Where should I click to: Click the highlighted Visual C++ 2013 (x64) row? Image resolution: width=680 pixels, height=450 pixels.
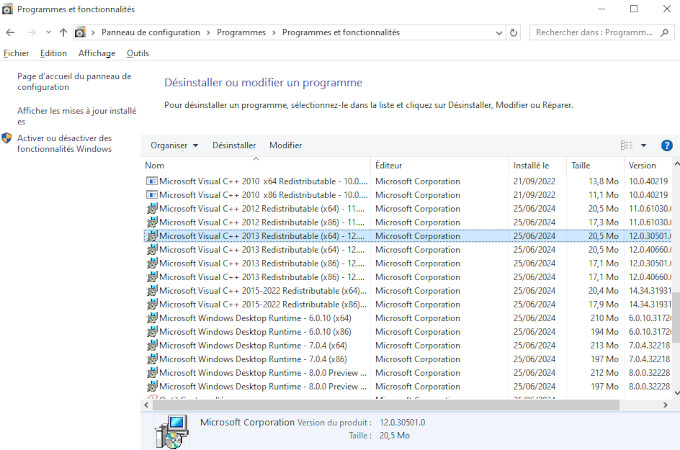click(408, 236)
